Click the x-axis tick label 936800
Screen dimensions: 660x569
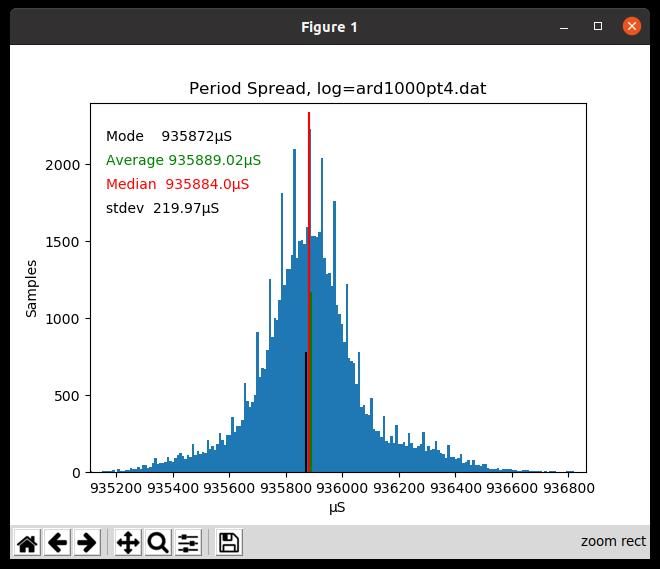(x=569, y=488)
